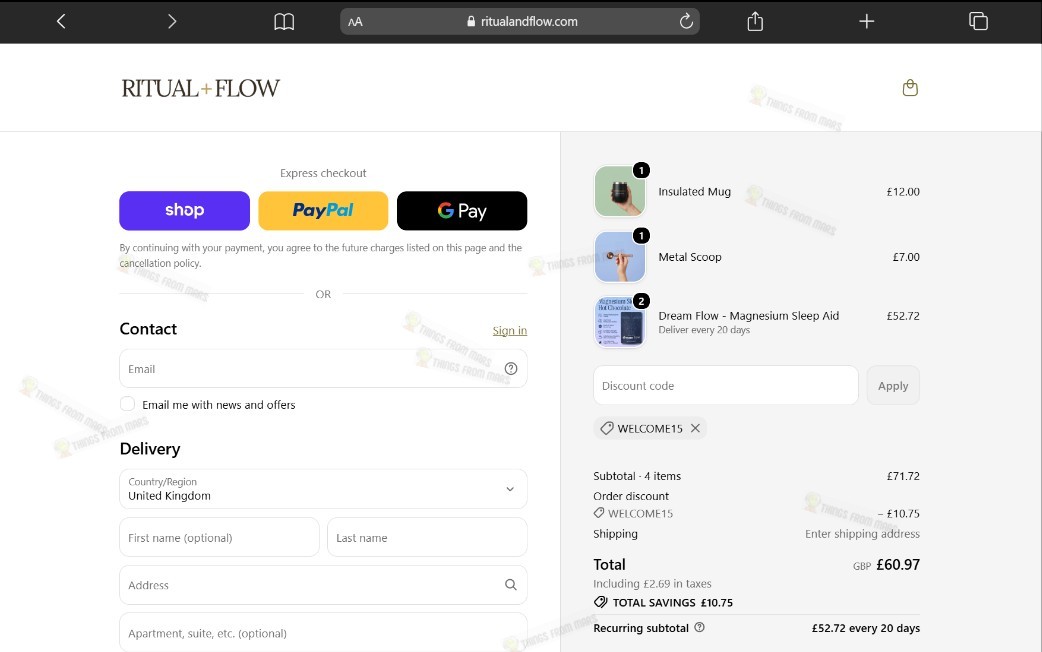Click the 'Insulated Mug' item name
This screenshot has width=1042, height=652.
tap(694, 191)
